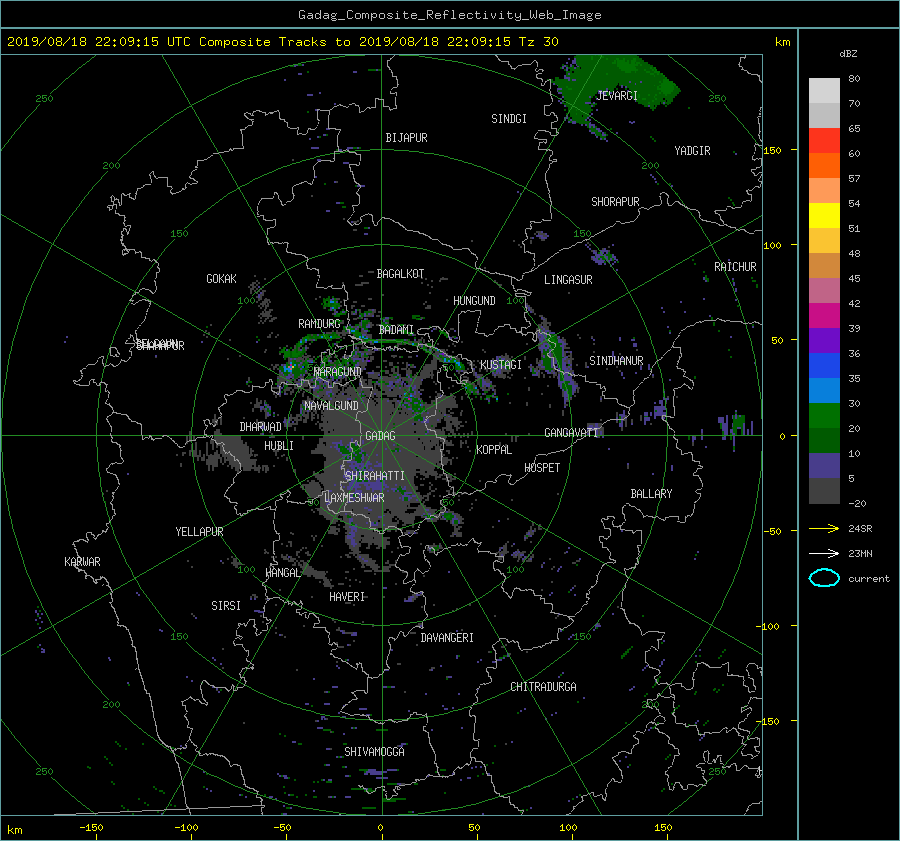900x841 pixels.
Task: Click the HANGAL city label
Action: coord(282,573)
